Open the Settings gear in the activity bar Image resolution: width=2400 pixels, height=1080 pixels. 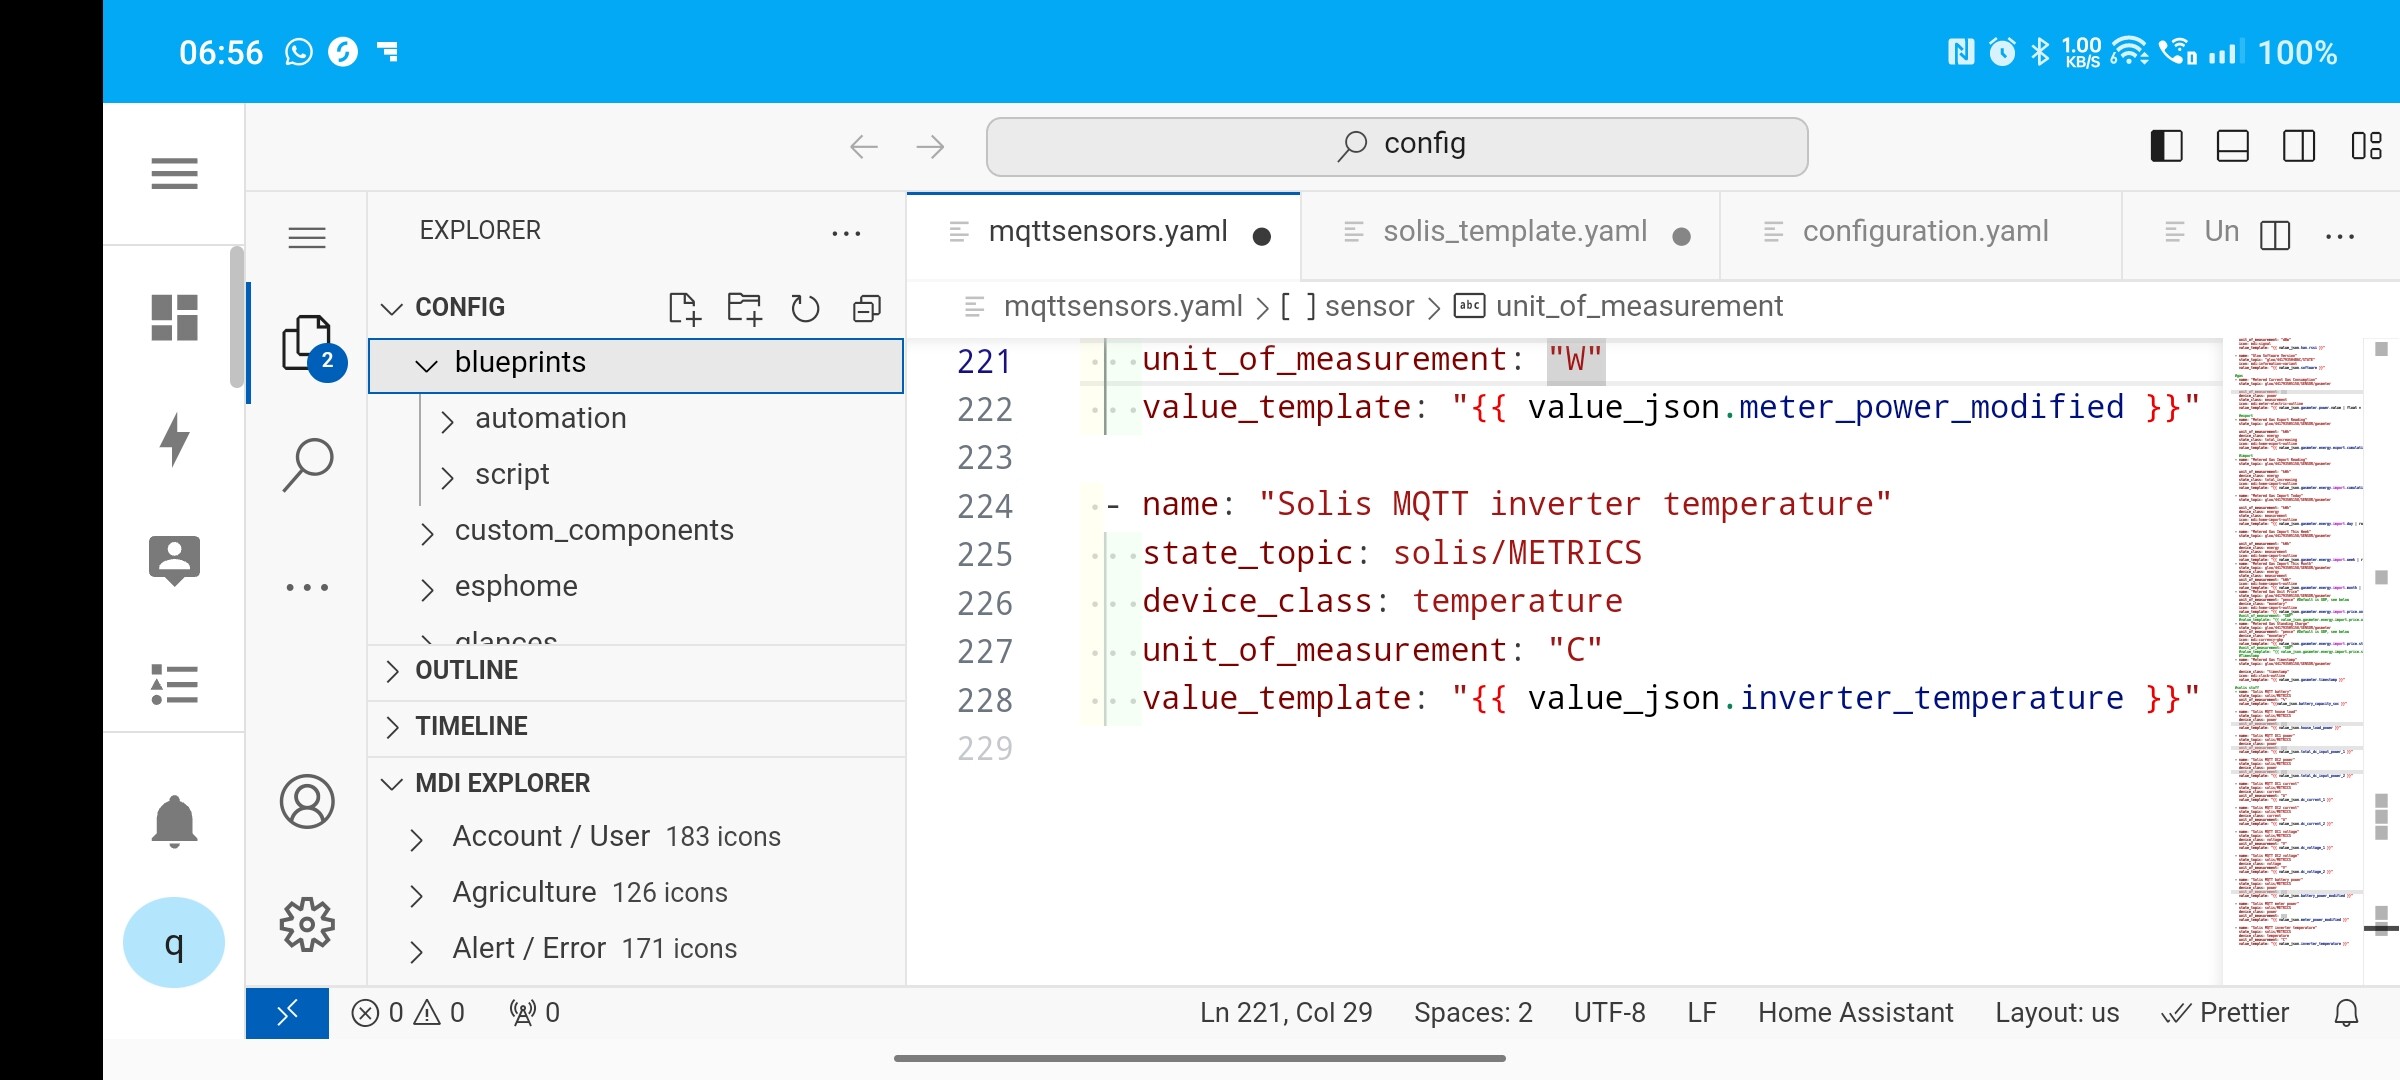[x=307, y=924]
